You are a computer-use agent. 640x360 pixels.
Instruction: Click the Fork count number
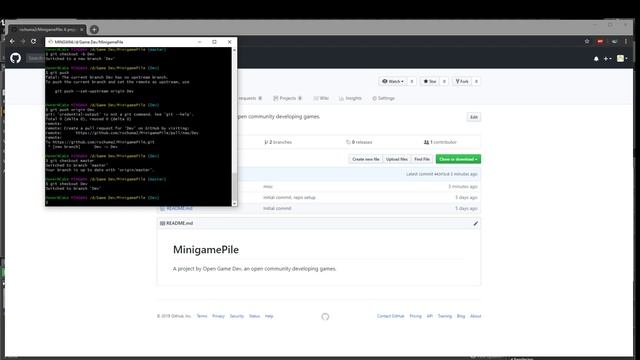476,81
